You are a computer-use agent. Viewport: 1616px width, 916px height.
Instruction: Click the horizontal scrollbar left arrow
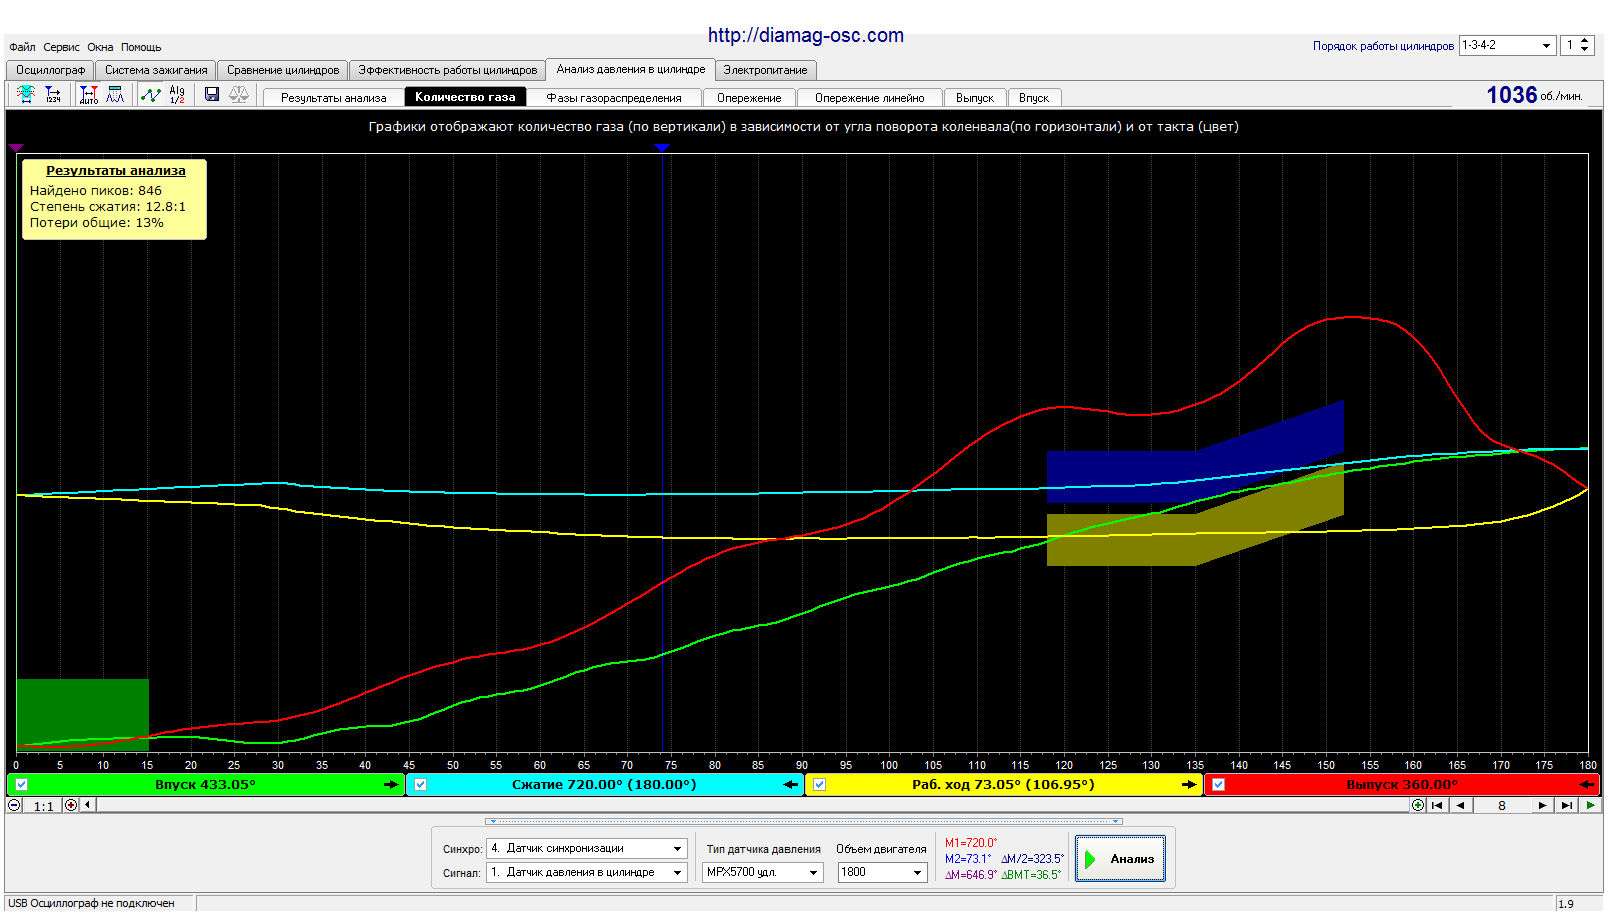(x=87, y=805)
